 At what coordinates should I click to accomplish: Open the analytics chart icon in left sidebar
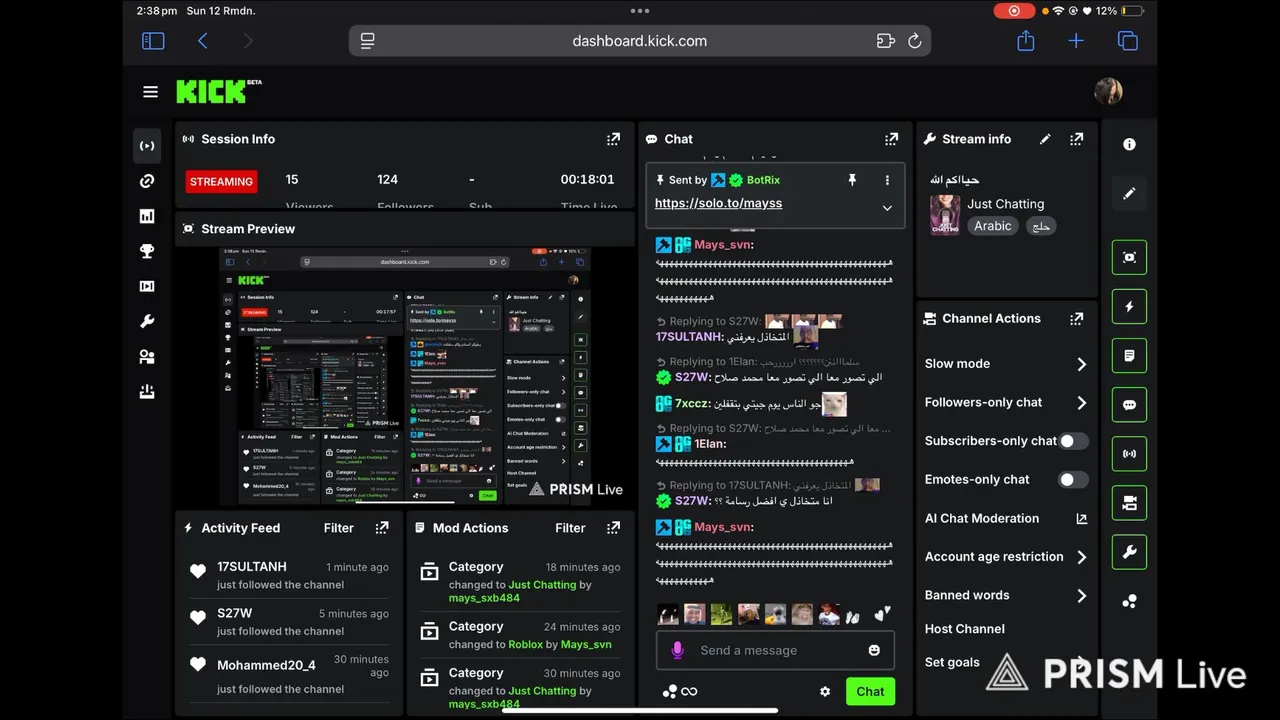[147, 216]
